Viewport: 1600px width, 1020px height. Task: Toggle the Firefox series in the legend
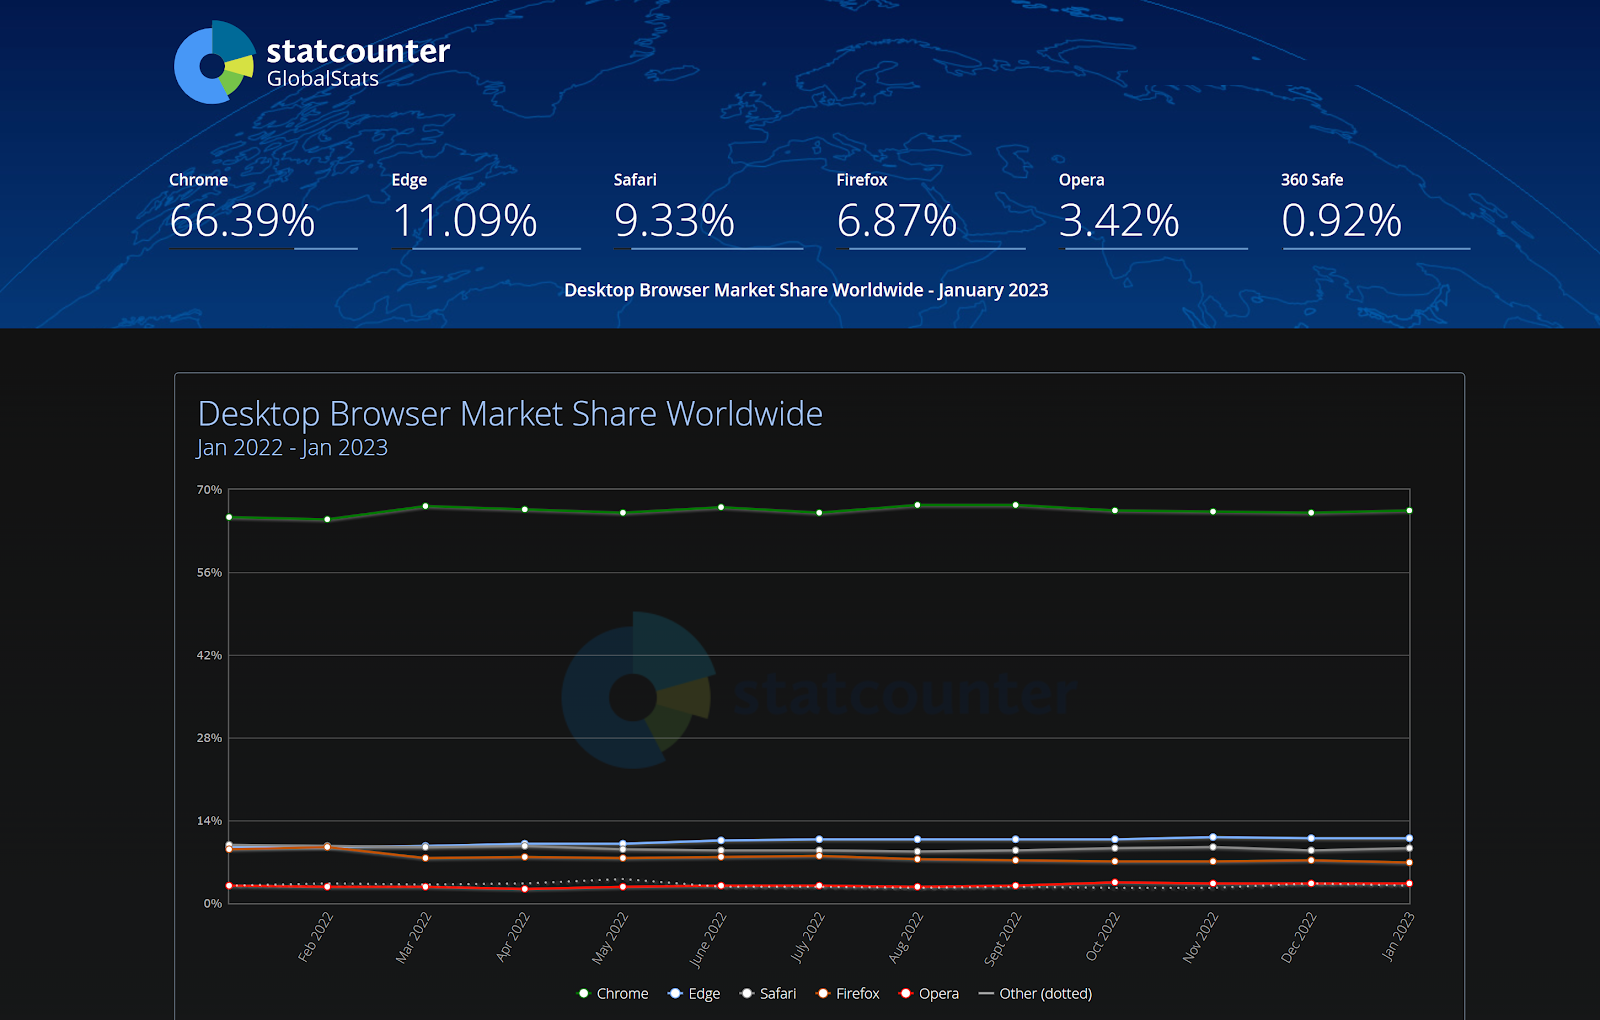848,993
